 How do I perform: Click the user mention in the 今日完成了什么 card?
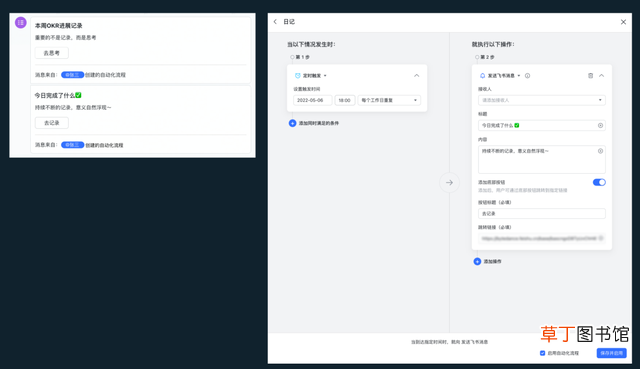point(73,145)
